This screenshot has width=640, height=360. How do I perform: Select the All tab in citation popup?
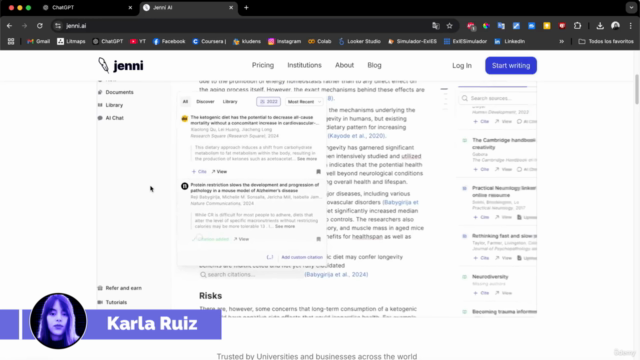(x=185, y=102)
